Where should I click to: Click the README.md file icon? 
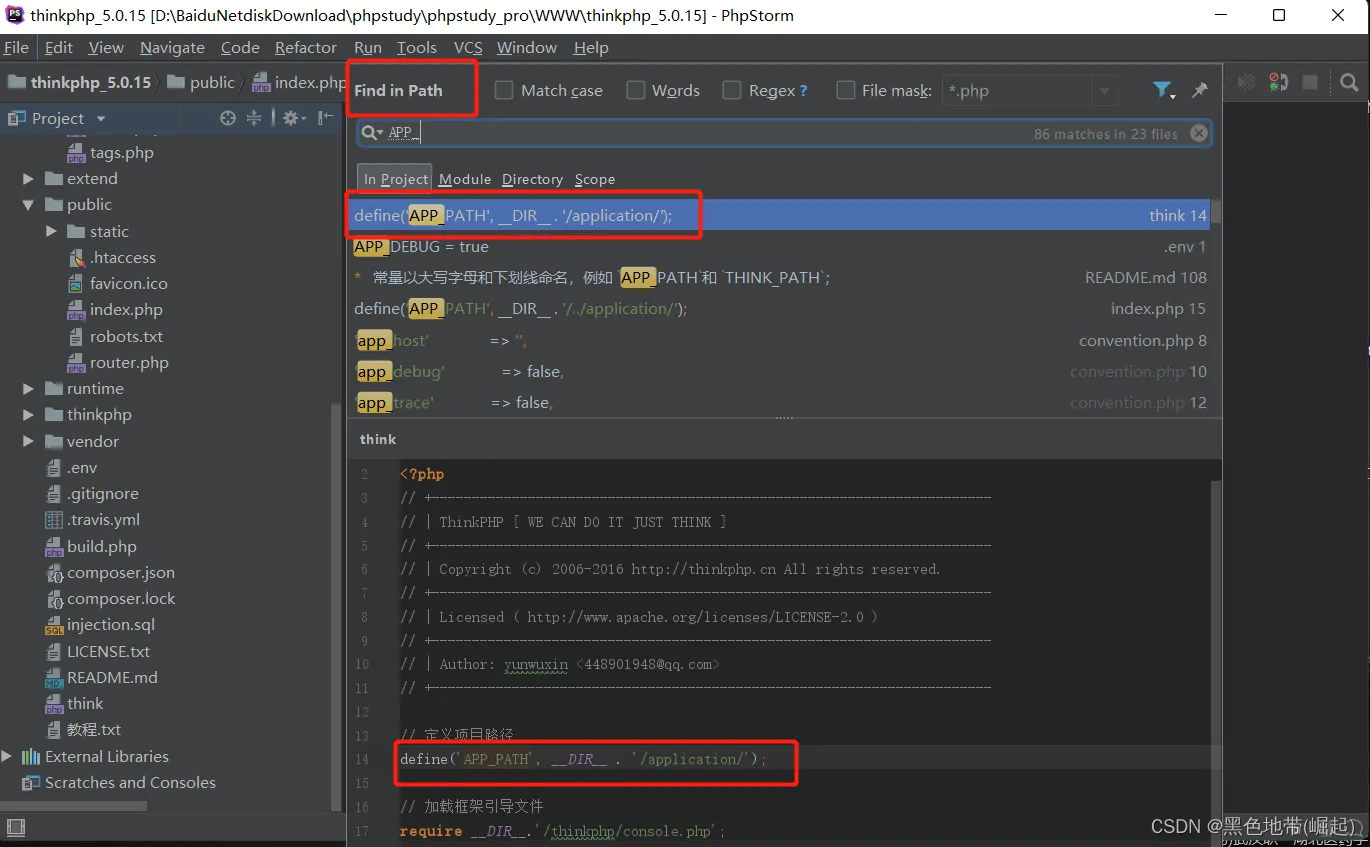pos(54,678)
